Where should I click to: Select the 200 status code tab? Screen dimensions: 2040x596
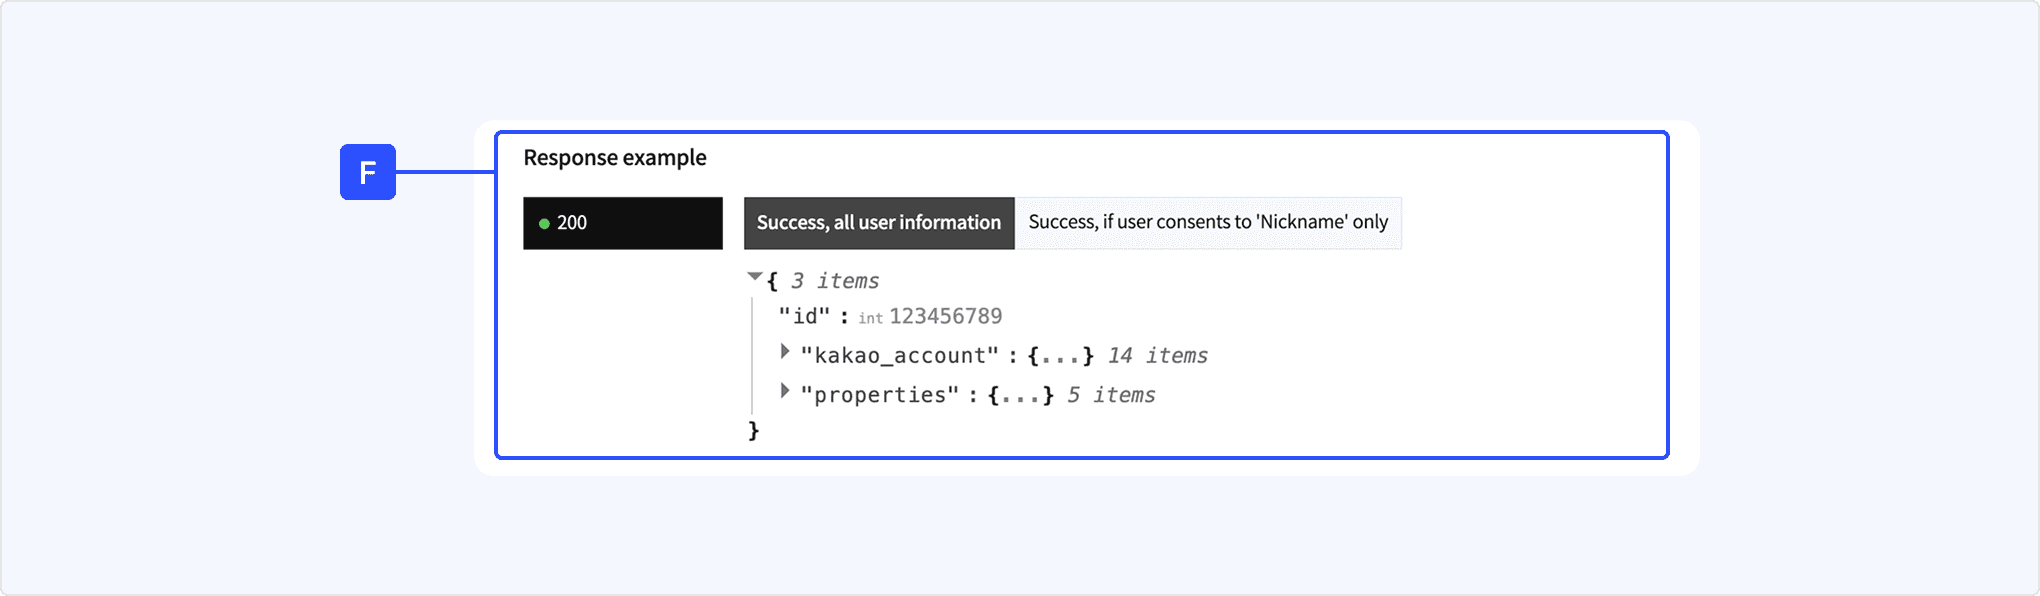[x=622, y=223]
